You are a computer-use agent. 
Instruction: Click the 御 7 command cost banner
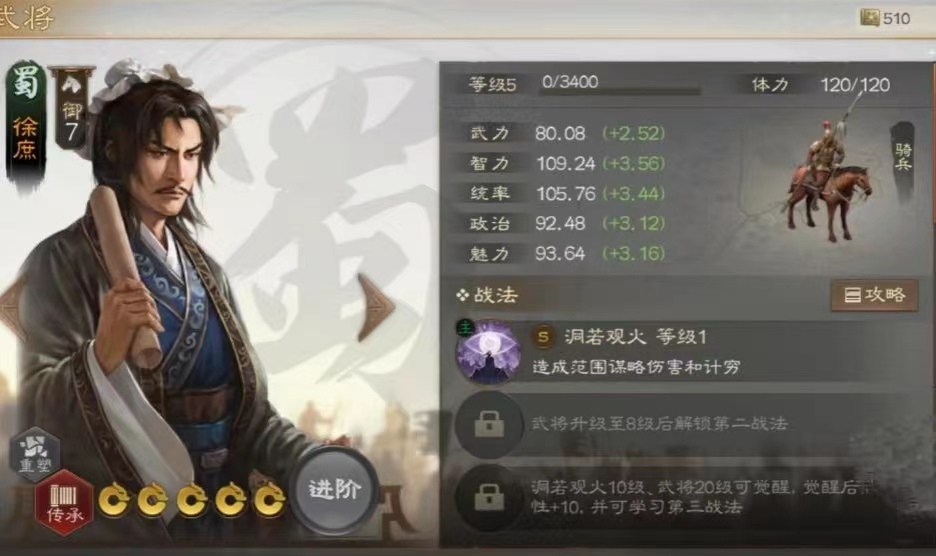[x=72, y=108]
